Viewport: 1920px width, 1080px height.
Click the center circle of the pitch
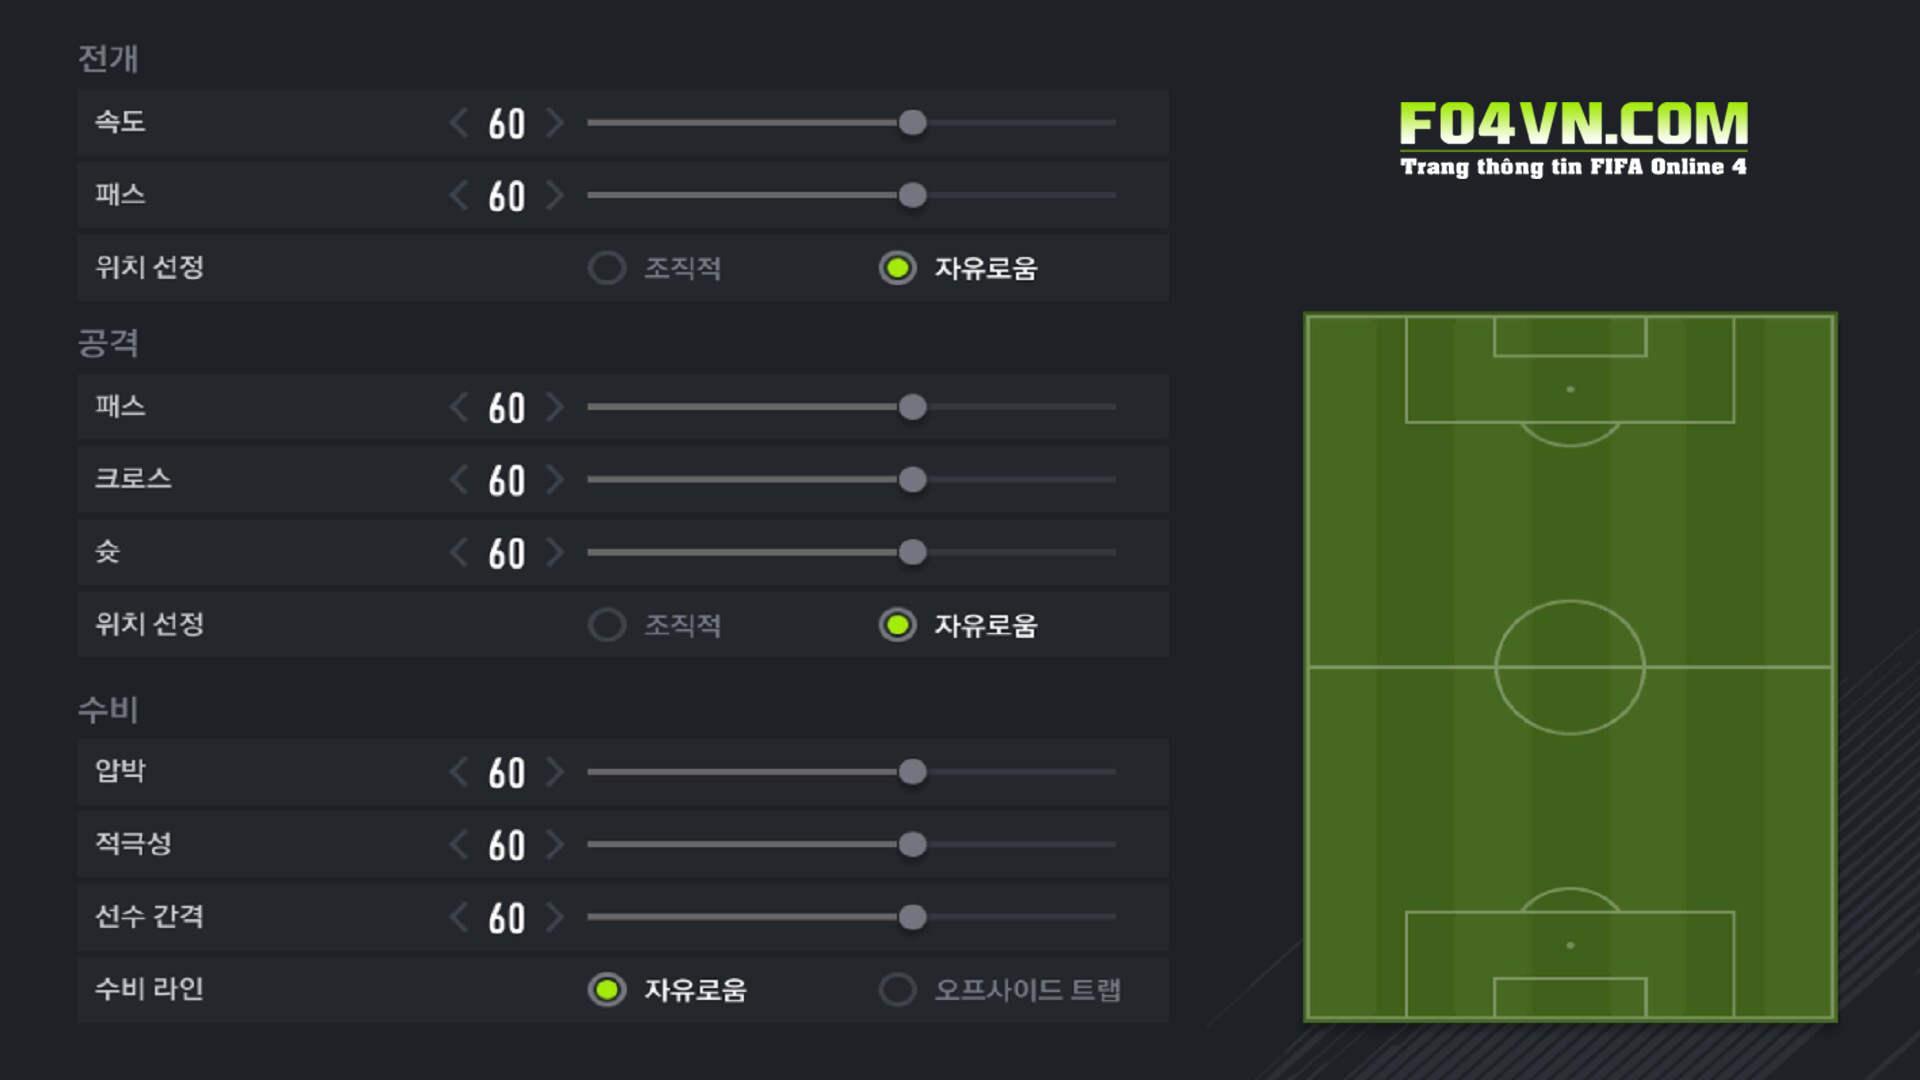point(1569,667)
